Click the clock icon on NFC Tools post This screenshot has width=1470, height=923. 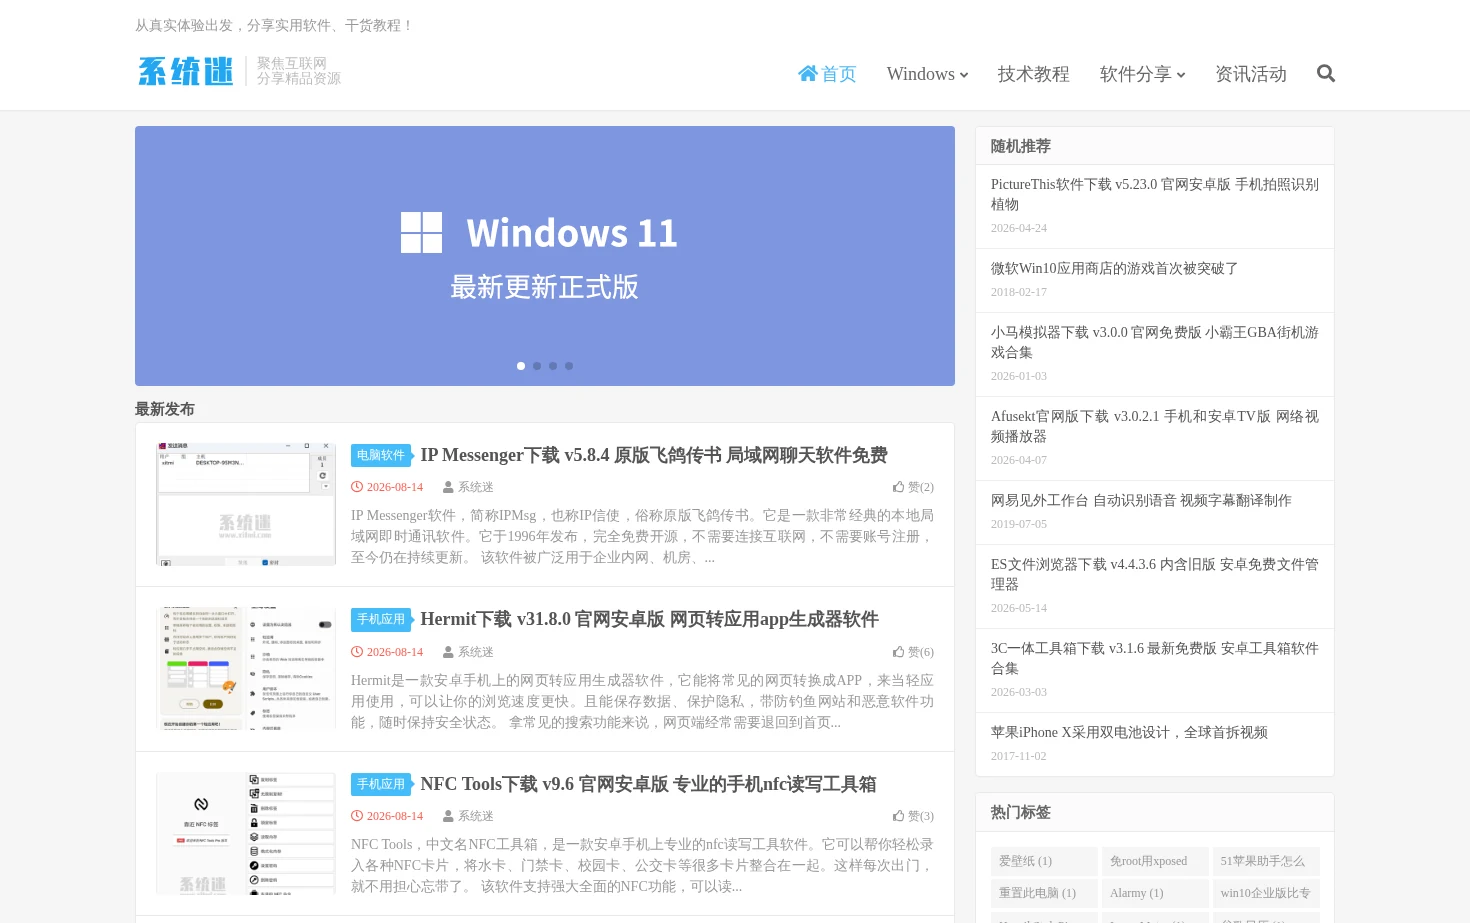(x=357, y=816)
